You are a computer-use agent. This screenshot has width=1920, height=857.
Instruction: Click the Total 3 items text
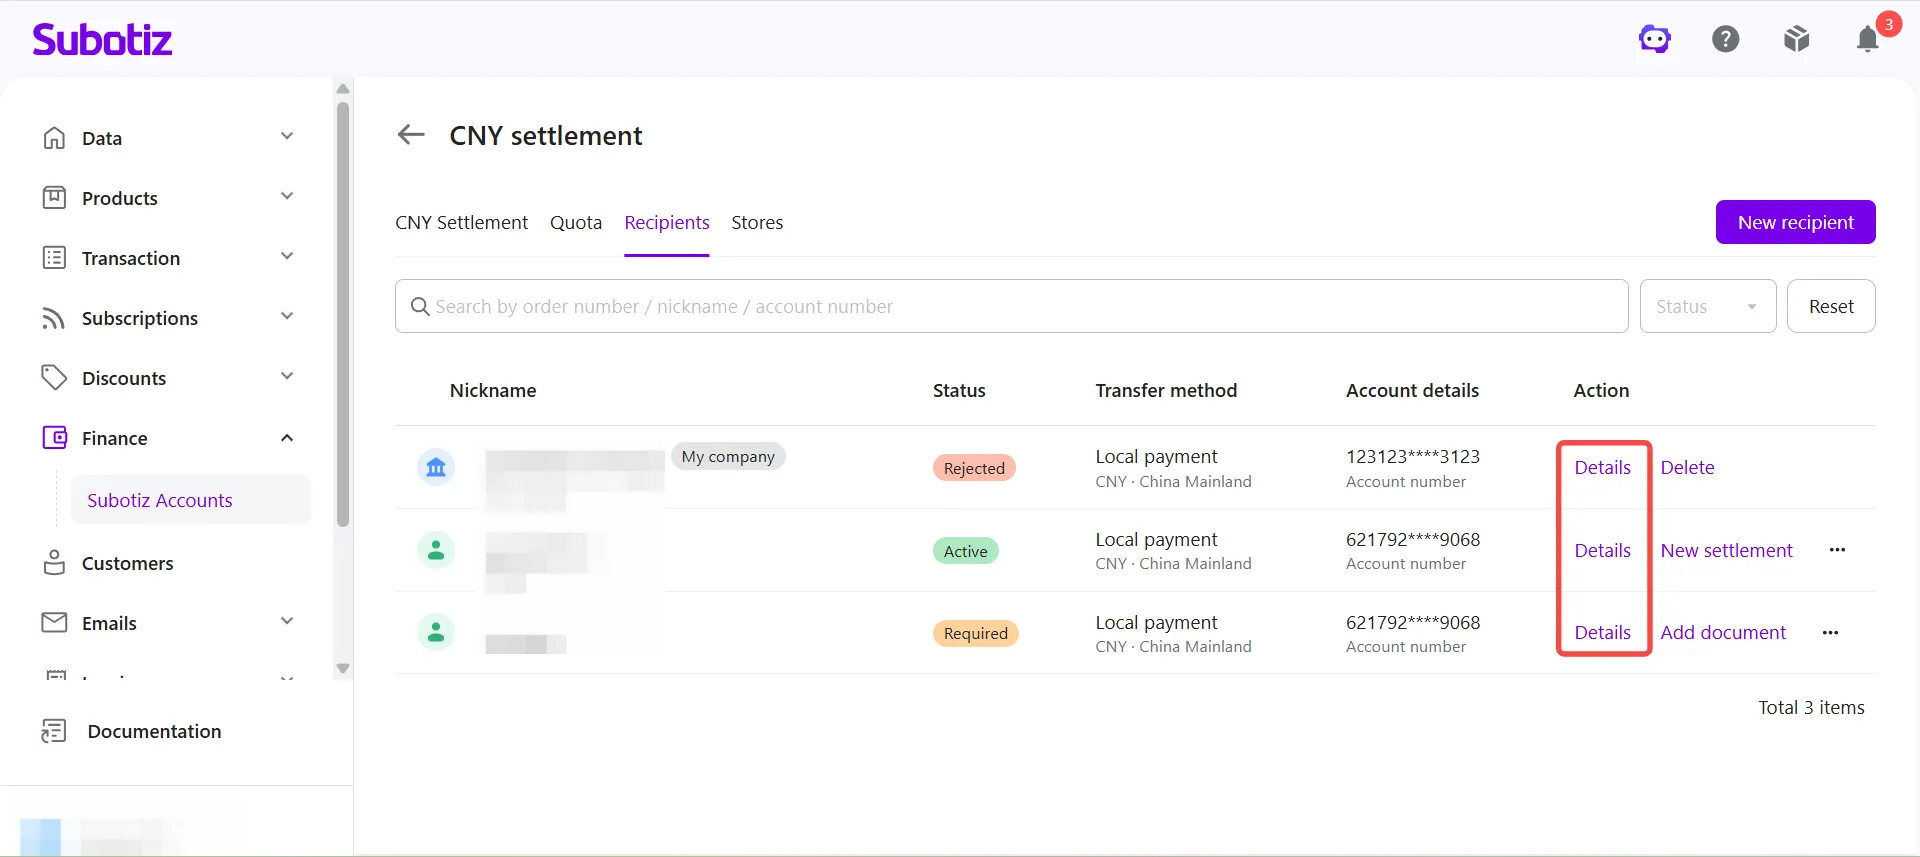coord(1811,707)
